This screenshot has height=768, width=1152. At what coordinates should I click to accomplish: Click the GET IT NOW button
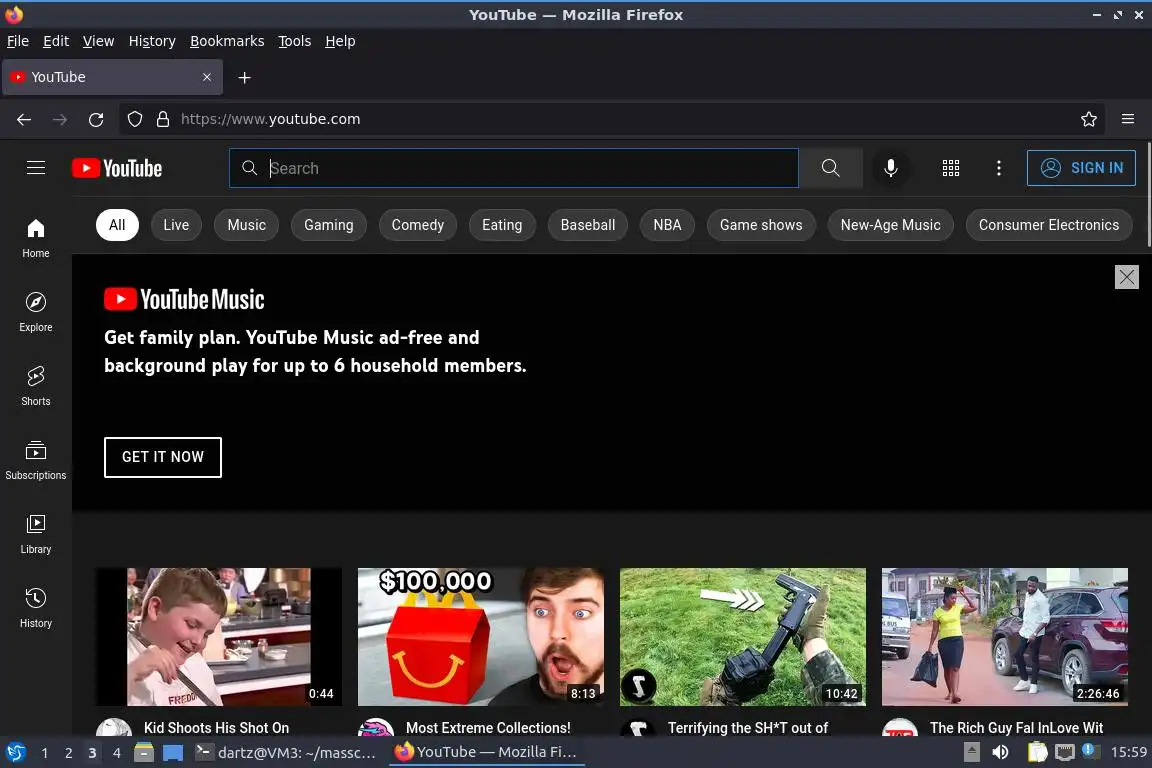pos(162,457)
